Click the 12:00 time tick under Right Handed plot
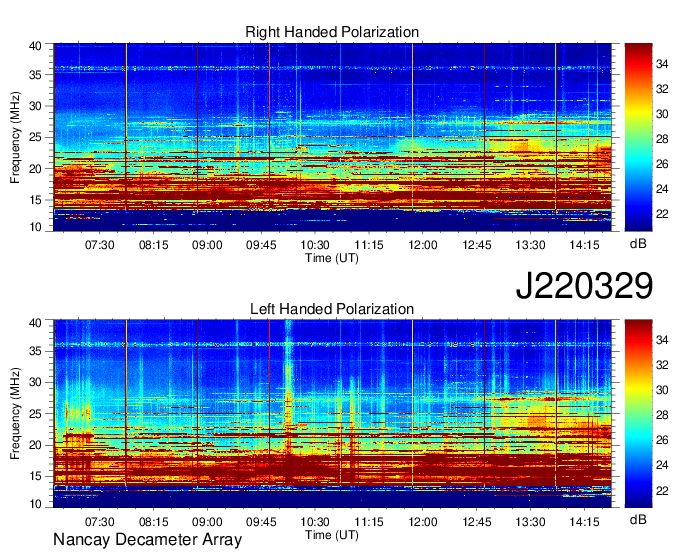Viewport: 680px width, 552px height. coord(423,245)
